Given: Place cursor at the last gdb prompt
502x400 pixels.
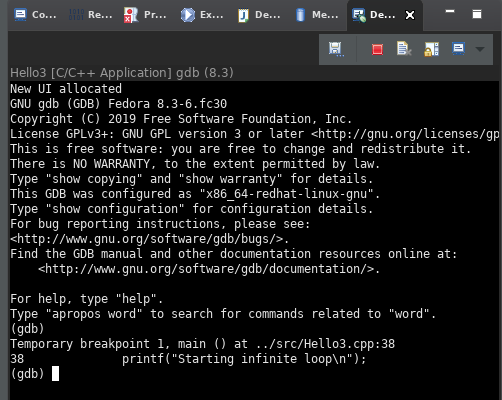Looking at the screenshot, I should pos(56,374).
